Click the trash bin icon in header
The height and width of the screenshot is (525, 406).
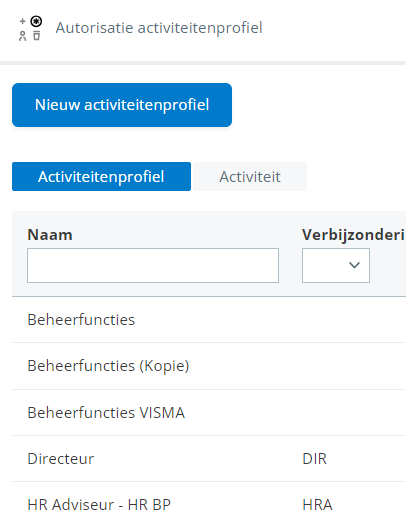click(x=36, y=35)
